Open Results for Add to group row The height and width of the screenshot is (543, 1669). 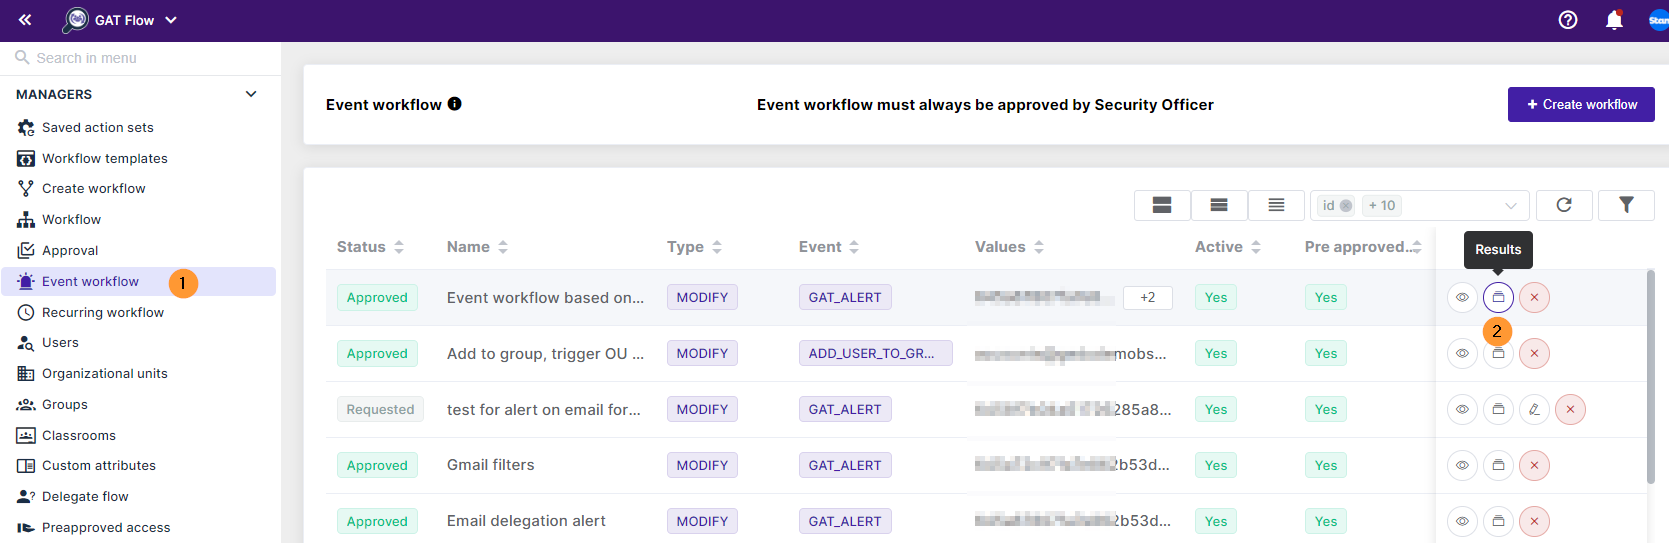coord(1498,355)
